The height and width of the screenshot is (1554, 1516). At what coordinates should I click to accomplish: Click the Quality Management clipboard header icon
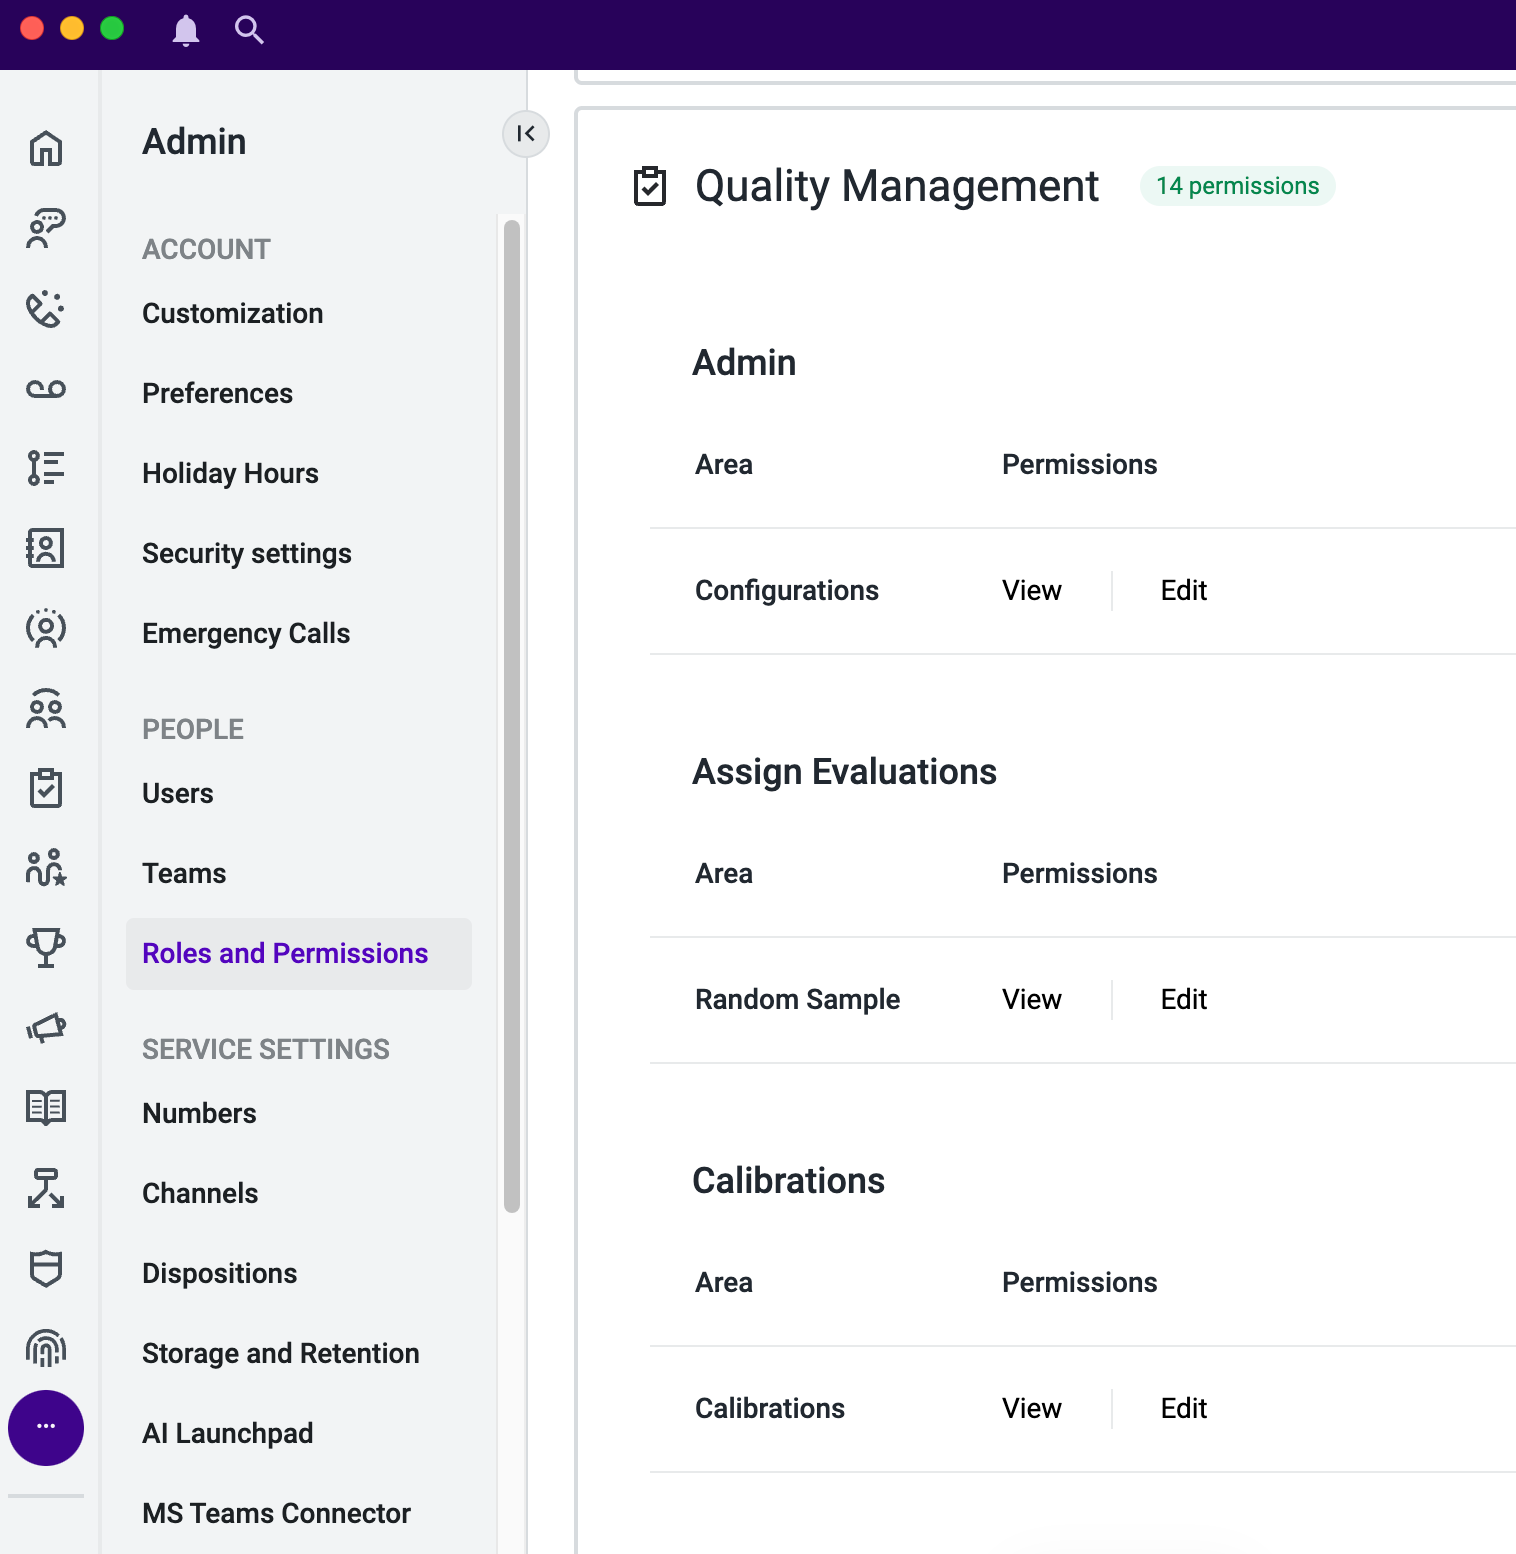pyautogui.click(x=650, y=186)
